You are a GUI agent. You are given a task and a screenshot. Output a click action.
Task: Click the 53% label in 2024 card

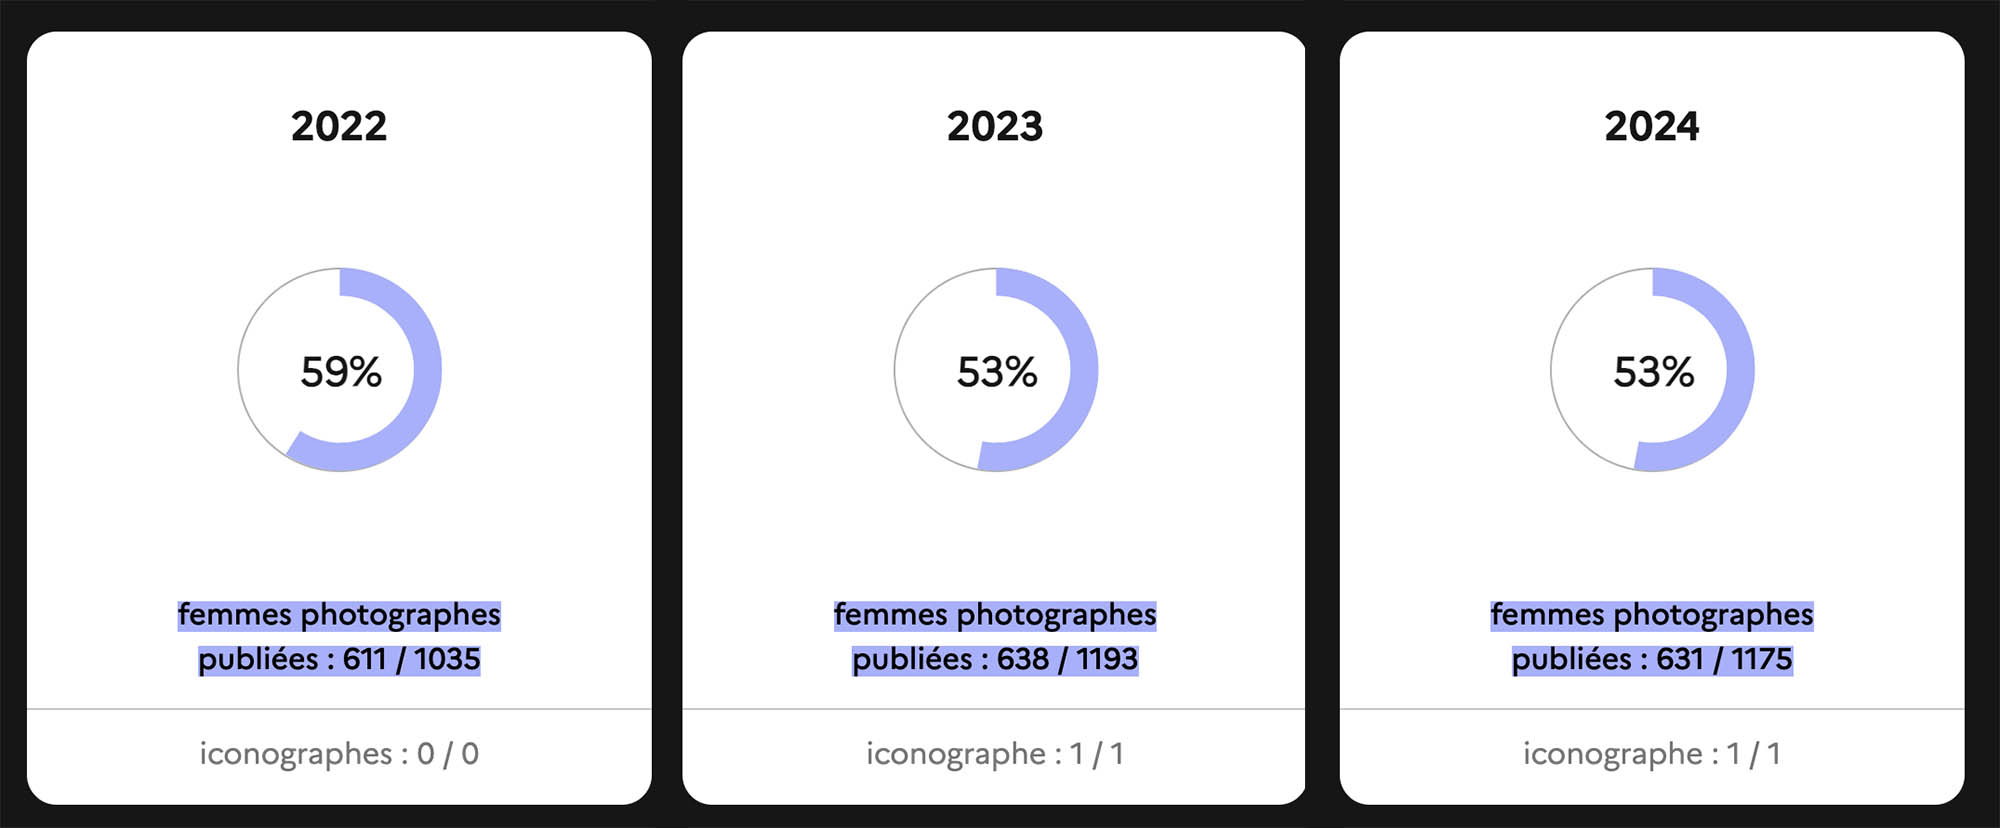[1654, 372]
